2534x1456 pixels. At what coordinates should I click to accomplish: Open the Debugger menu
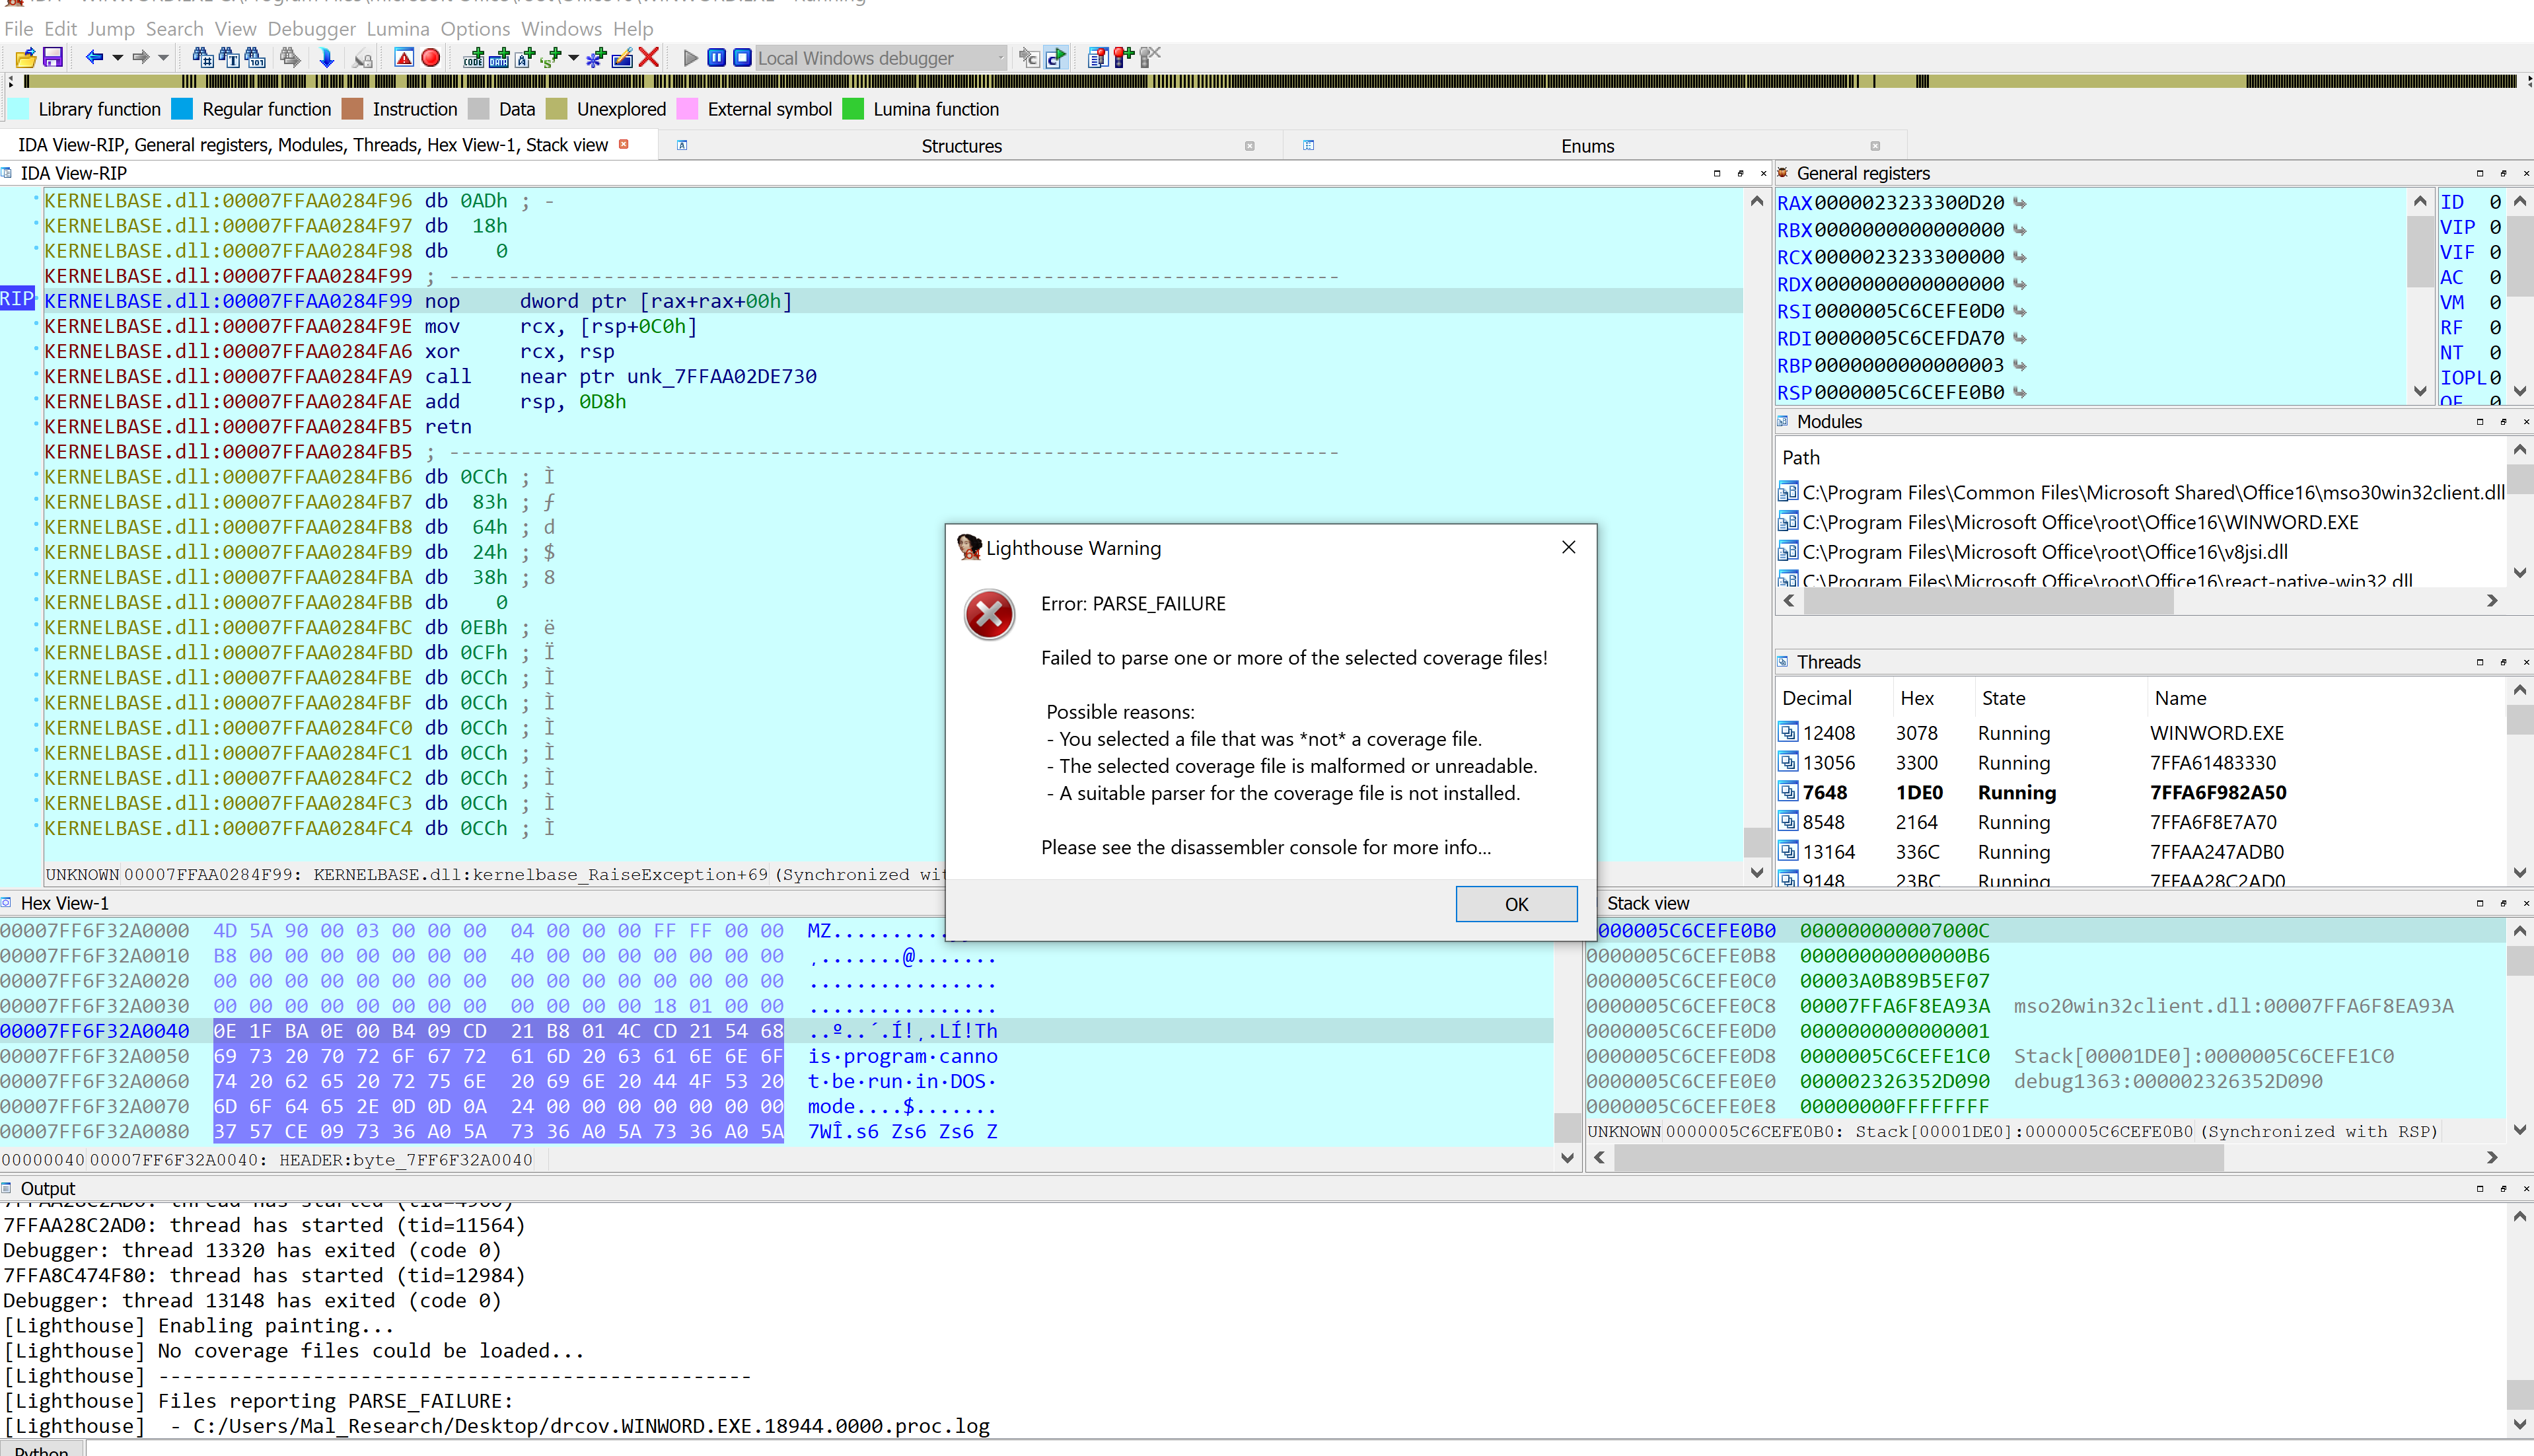pyautogui.click(x=311, y=29)
